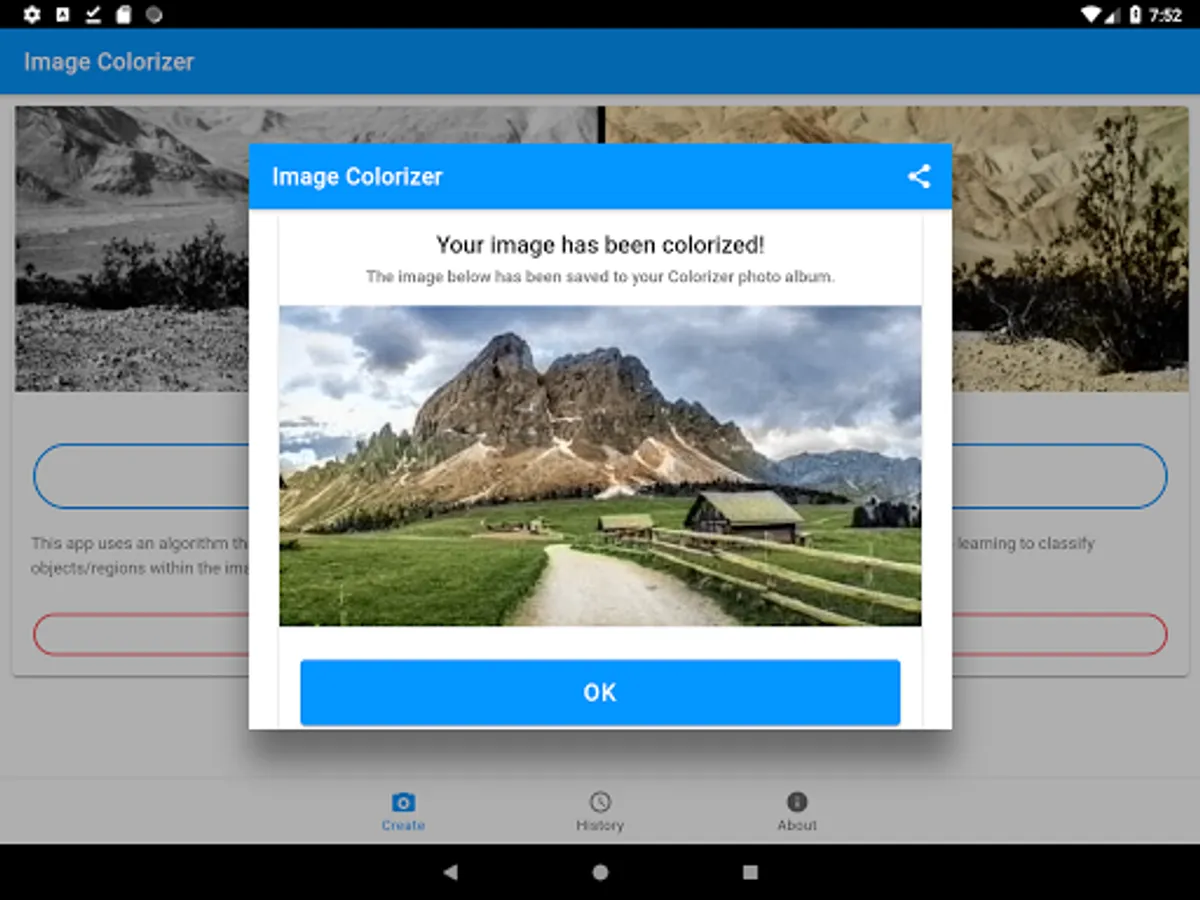This screenshot has width=1200, height=900.
Task: Tap the Image Colorizer title in the app bar
Action: coord(108,61)
